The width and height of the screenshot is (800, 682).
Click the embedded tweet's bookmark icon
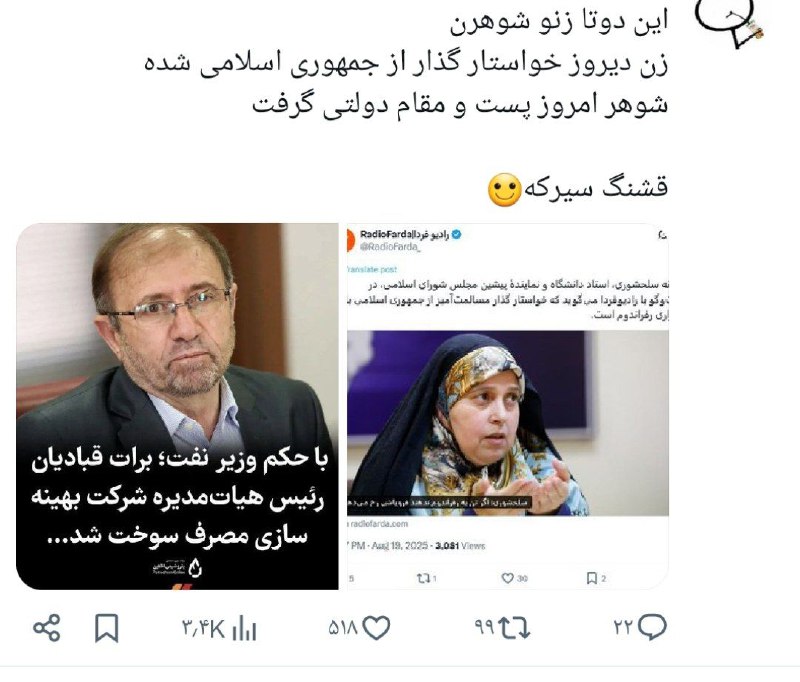click(x=592, y=578)
